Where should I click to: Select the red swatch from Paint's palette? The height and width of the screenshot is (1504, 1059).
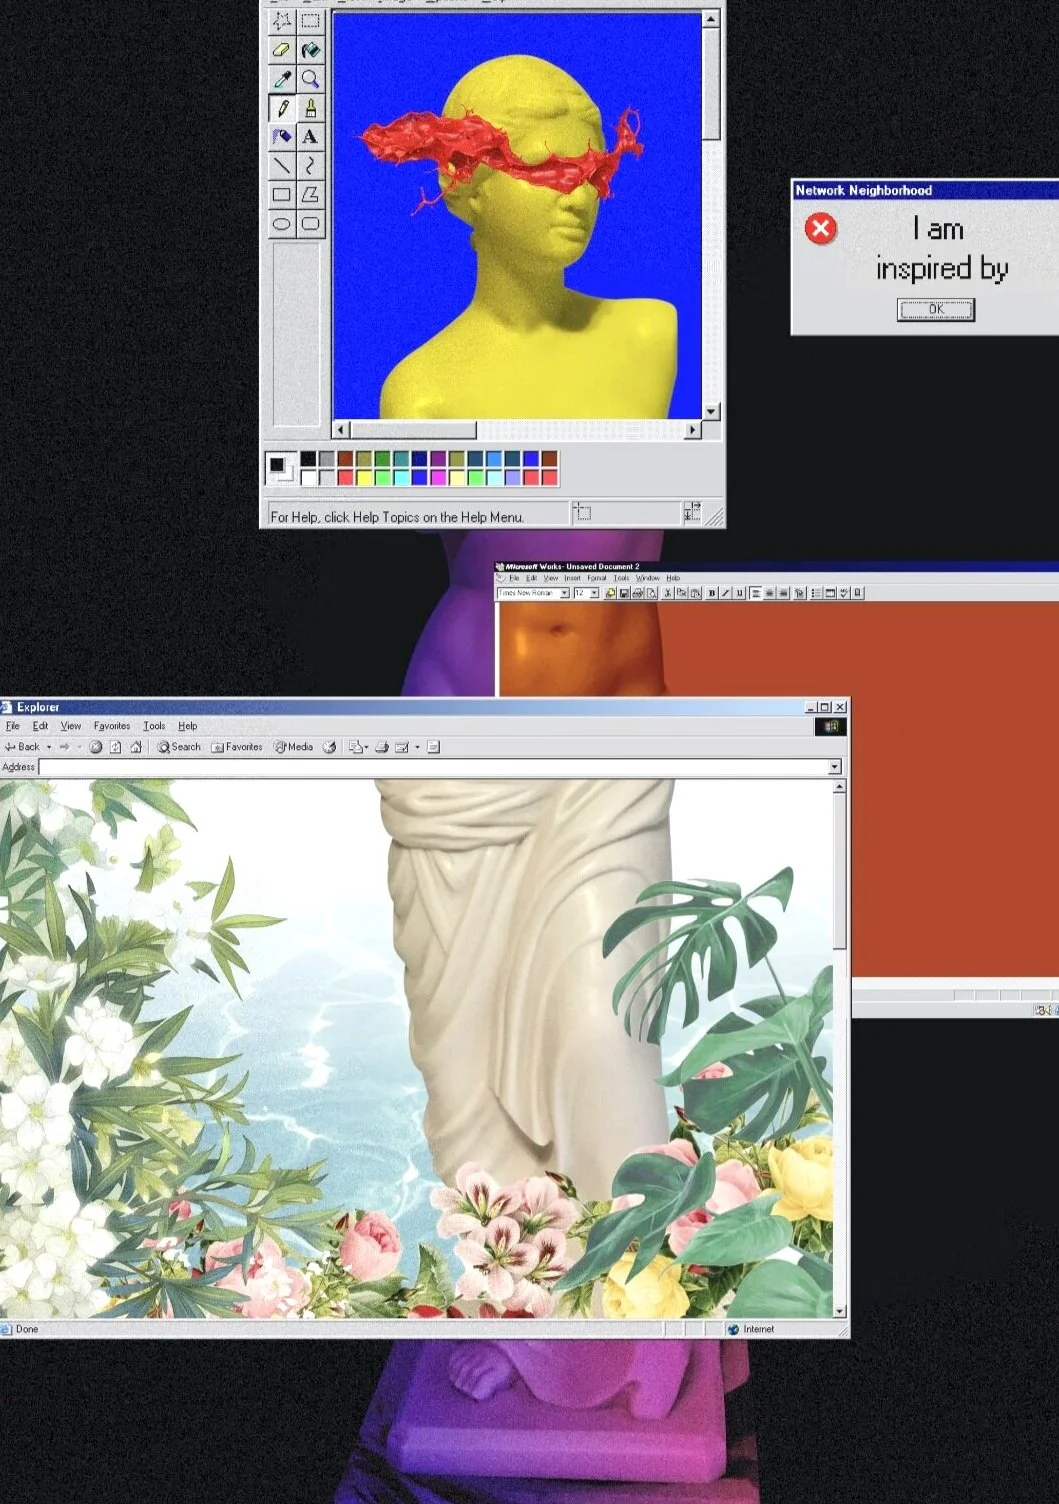click(x=346, y=477)
